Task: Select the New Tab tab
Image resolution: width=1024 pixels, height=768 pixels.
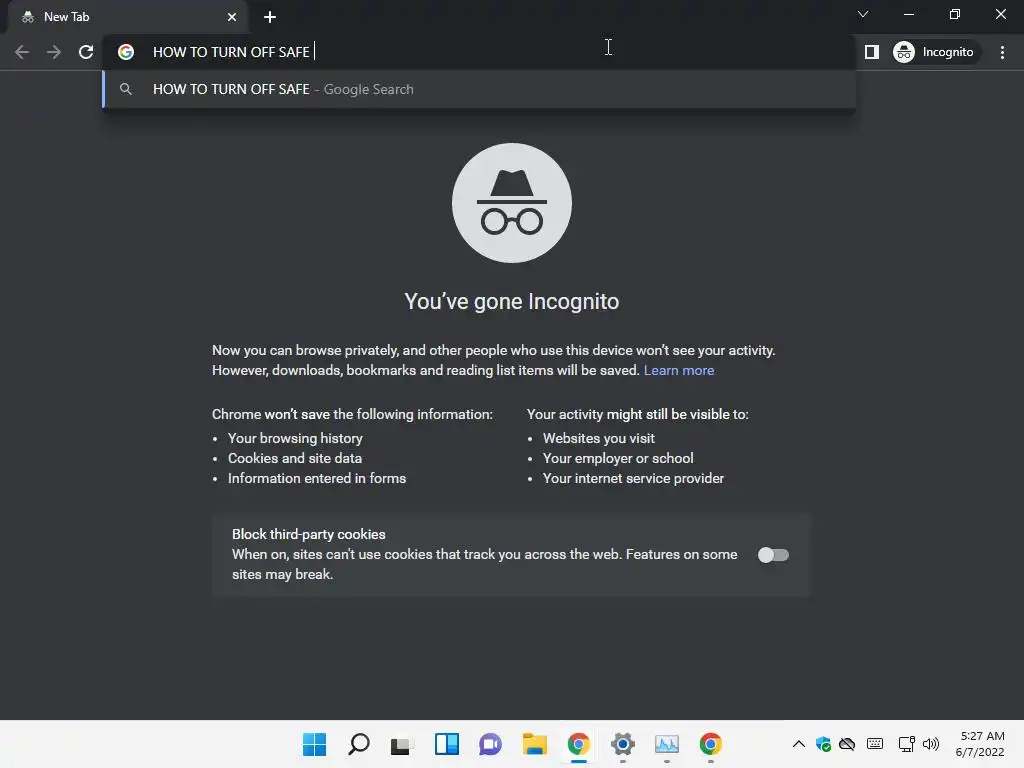Action: 127,17
